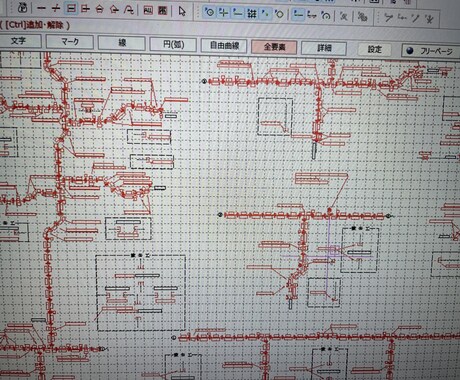Open the 詳細 details button

pos(324,48)
